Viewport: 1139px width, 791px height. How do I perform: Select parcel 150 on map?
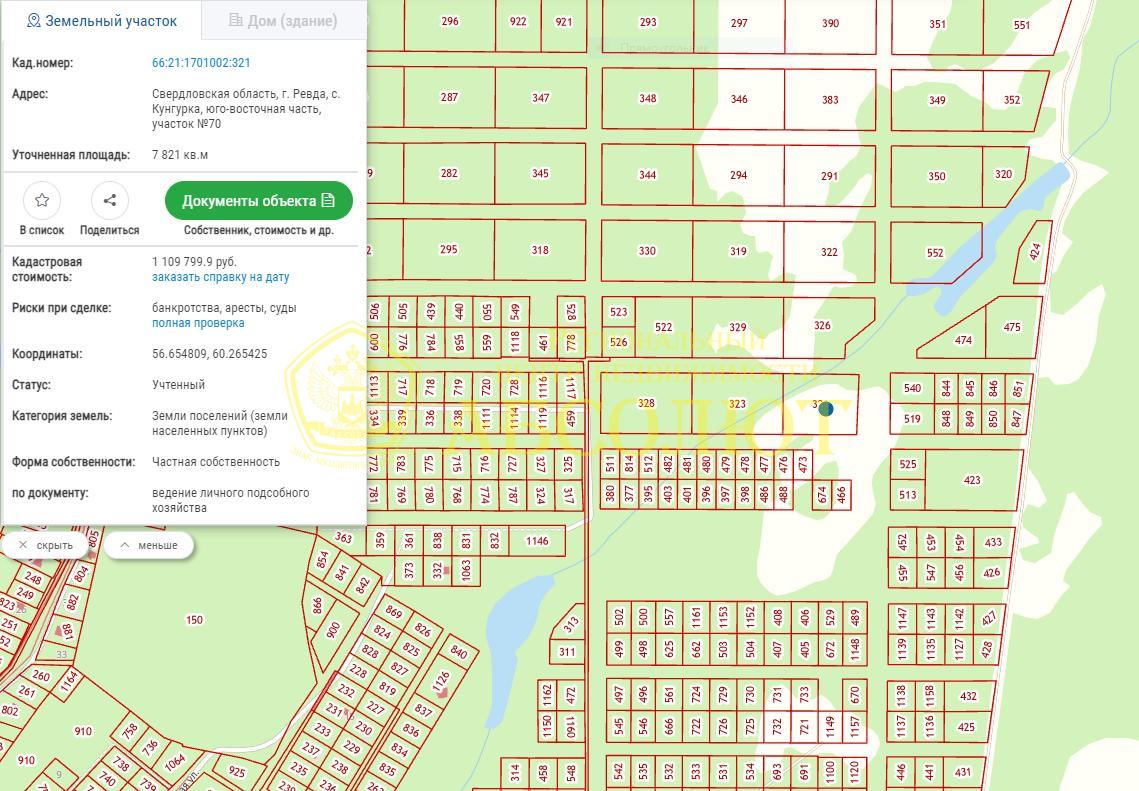(194, 620)
